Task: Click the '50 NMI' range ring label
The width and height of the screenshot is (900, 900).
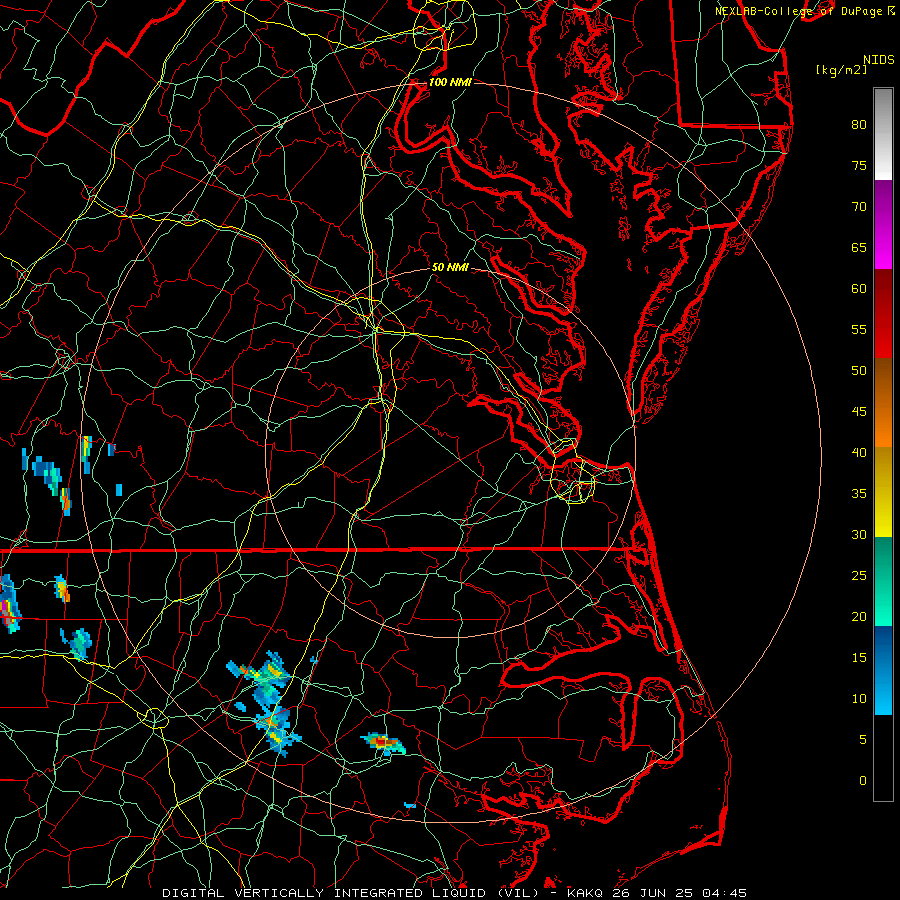Action: 450,267
